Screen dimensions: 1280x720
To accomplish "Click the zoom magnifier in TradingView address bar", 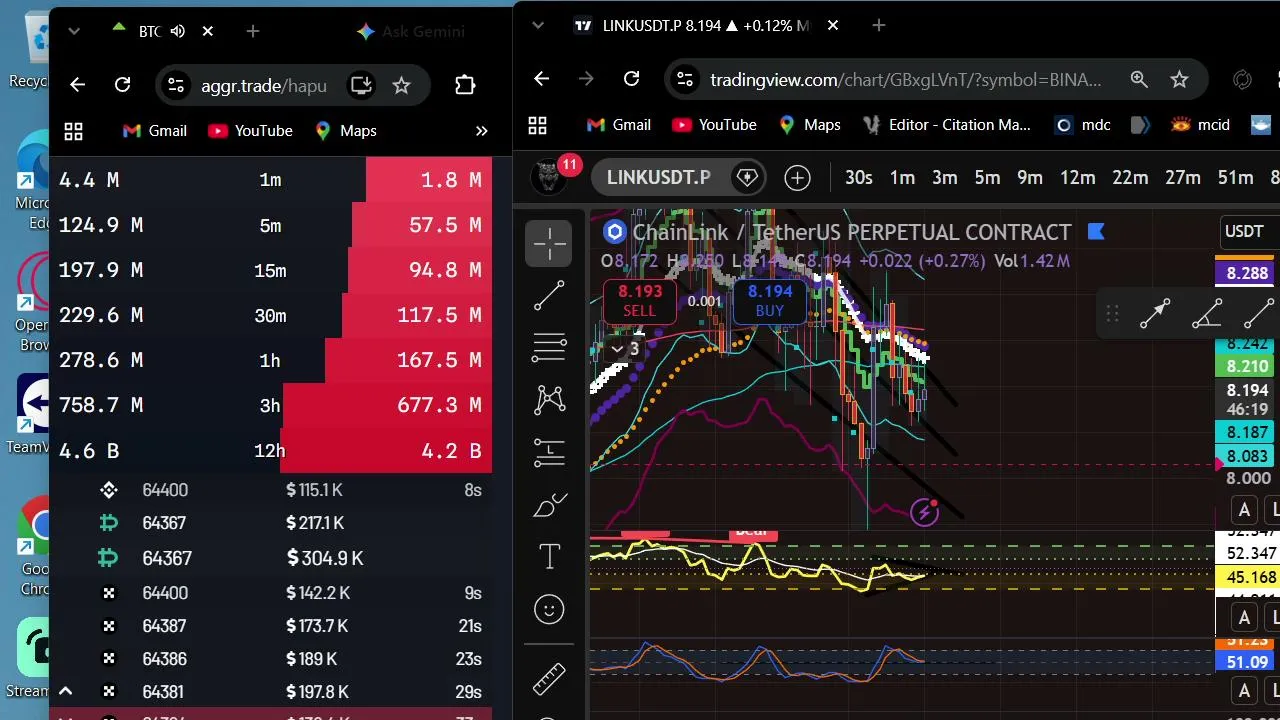I will 1139,79.
